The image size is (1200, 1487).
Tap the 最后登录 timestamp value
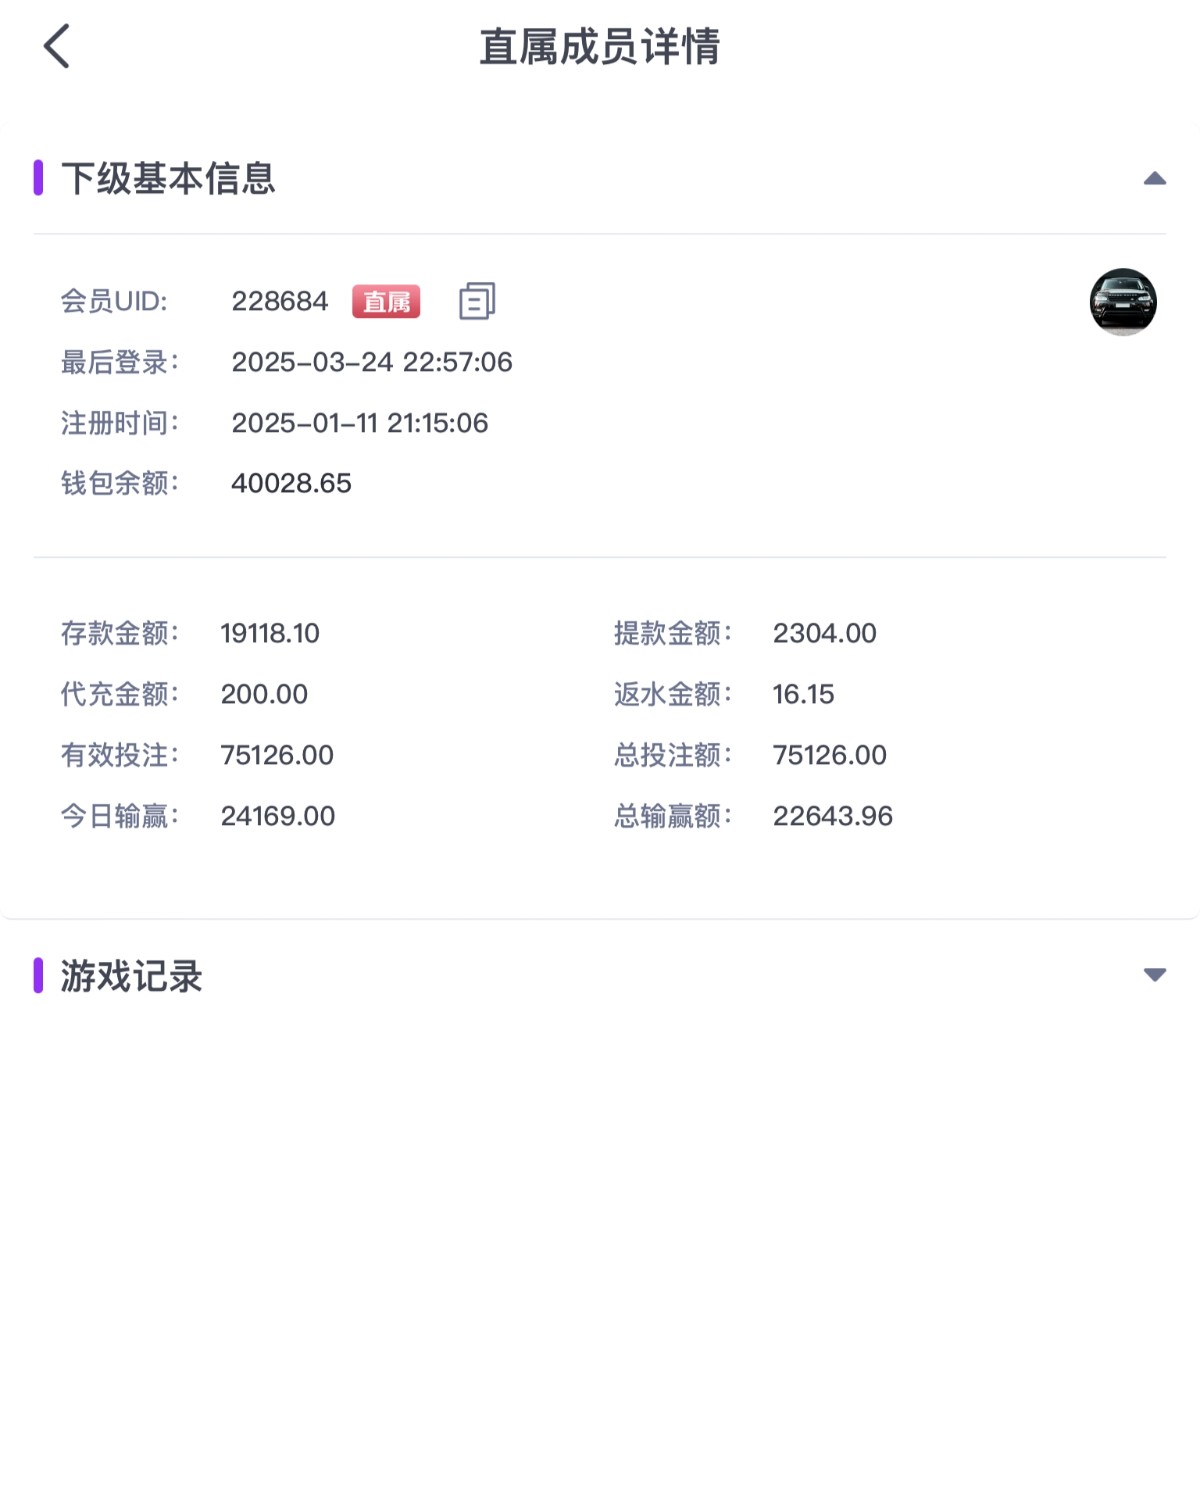pos(371,362)
